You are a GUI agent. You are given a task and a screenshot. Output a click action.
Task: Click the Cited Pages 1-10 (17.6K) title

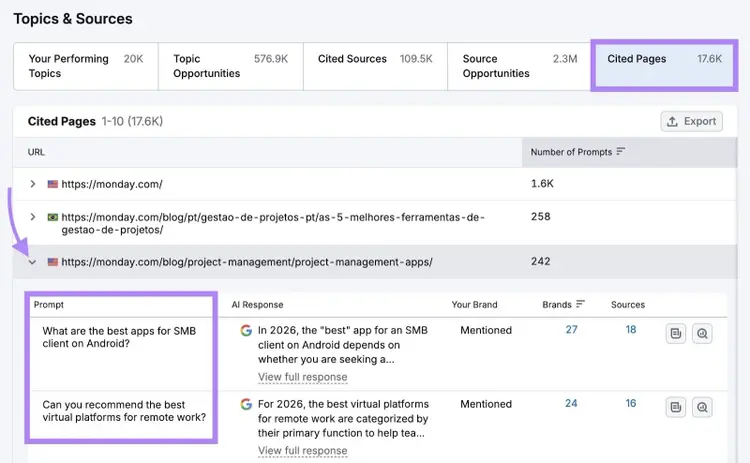[x=95, y=121]
